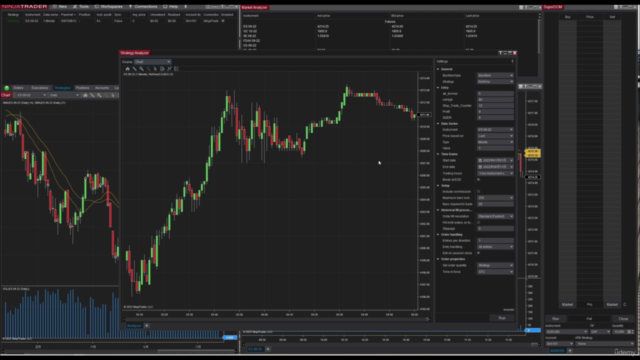
Task: Open the Backtest type dropdown
Action: [495, 76]
